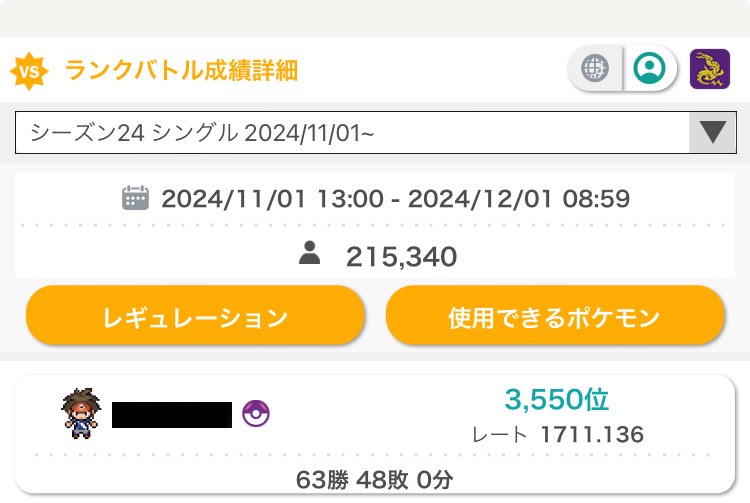Select the teal profile view toggle
Screen dimensions: 750x503
[650, 69]
